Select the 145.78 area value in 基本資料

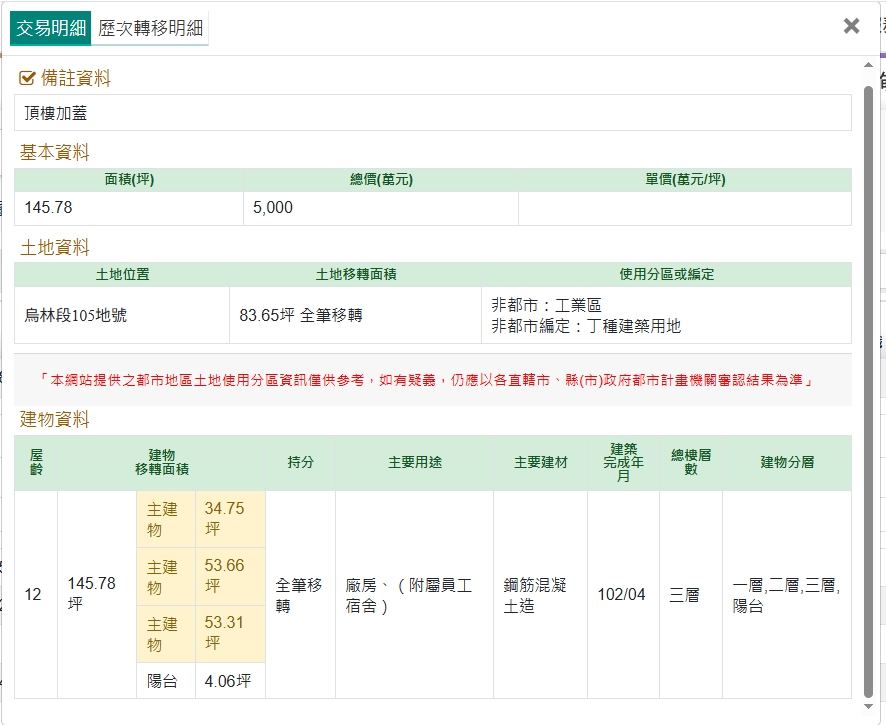click(49, 208)
